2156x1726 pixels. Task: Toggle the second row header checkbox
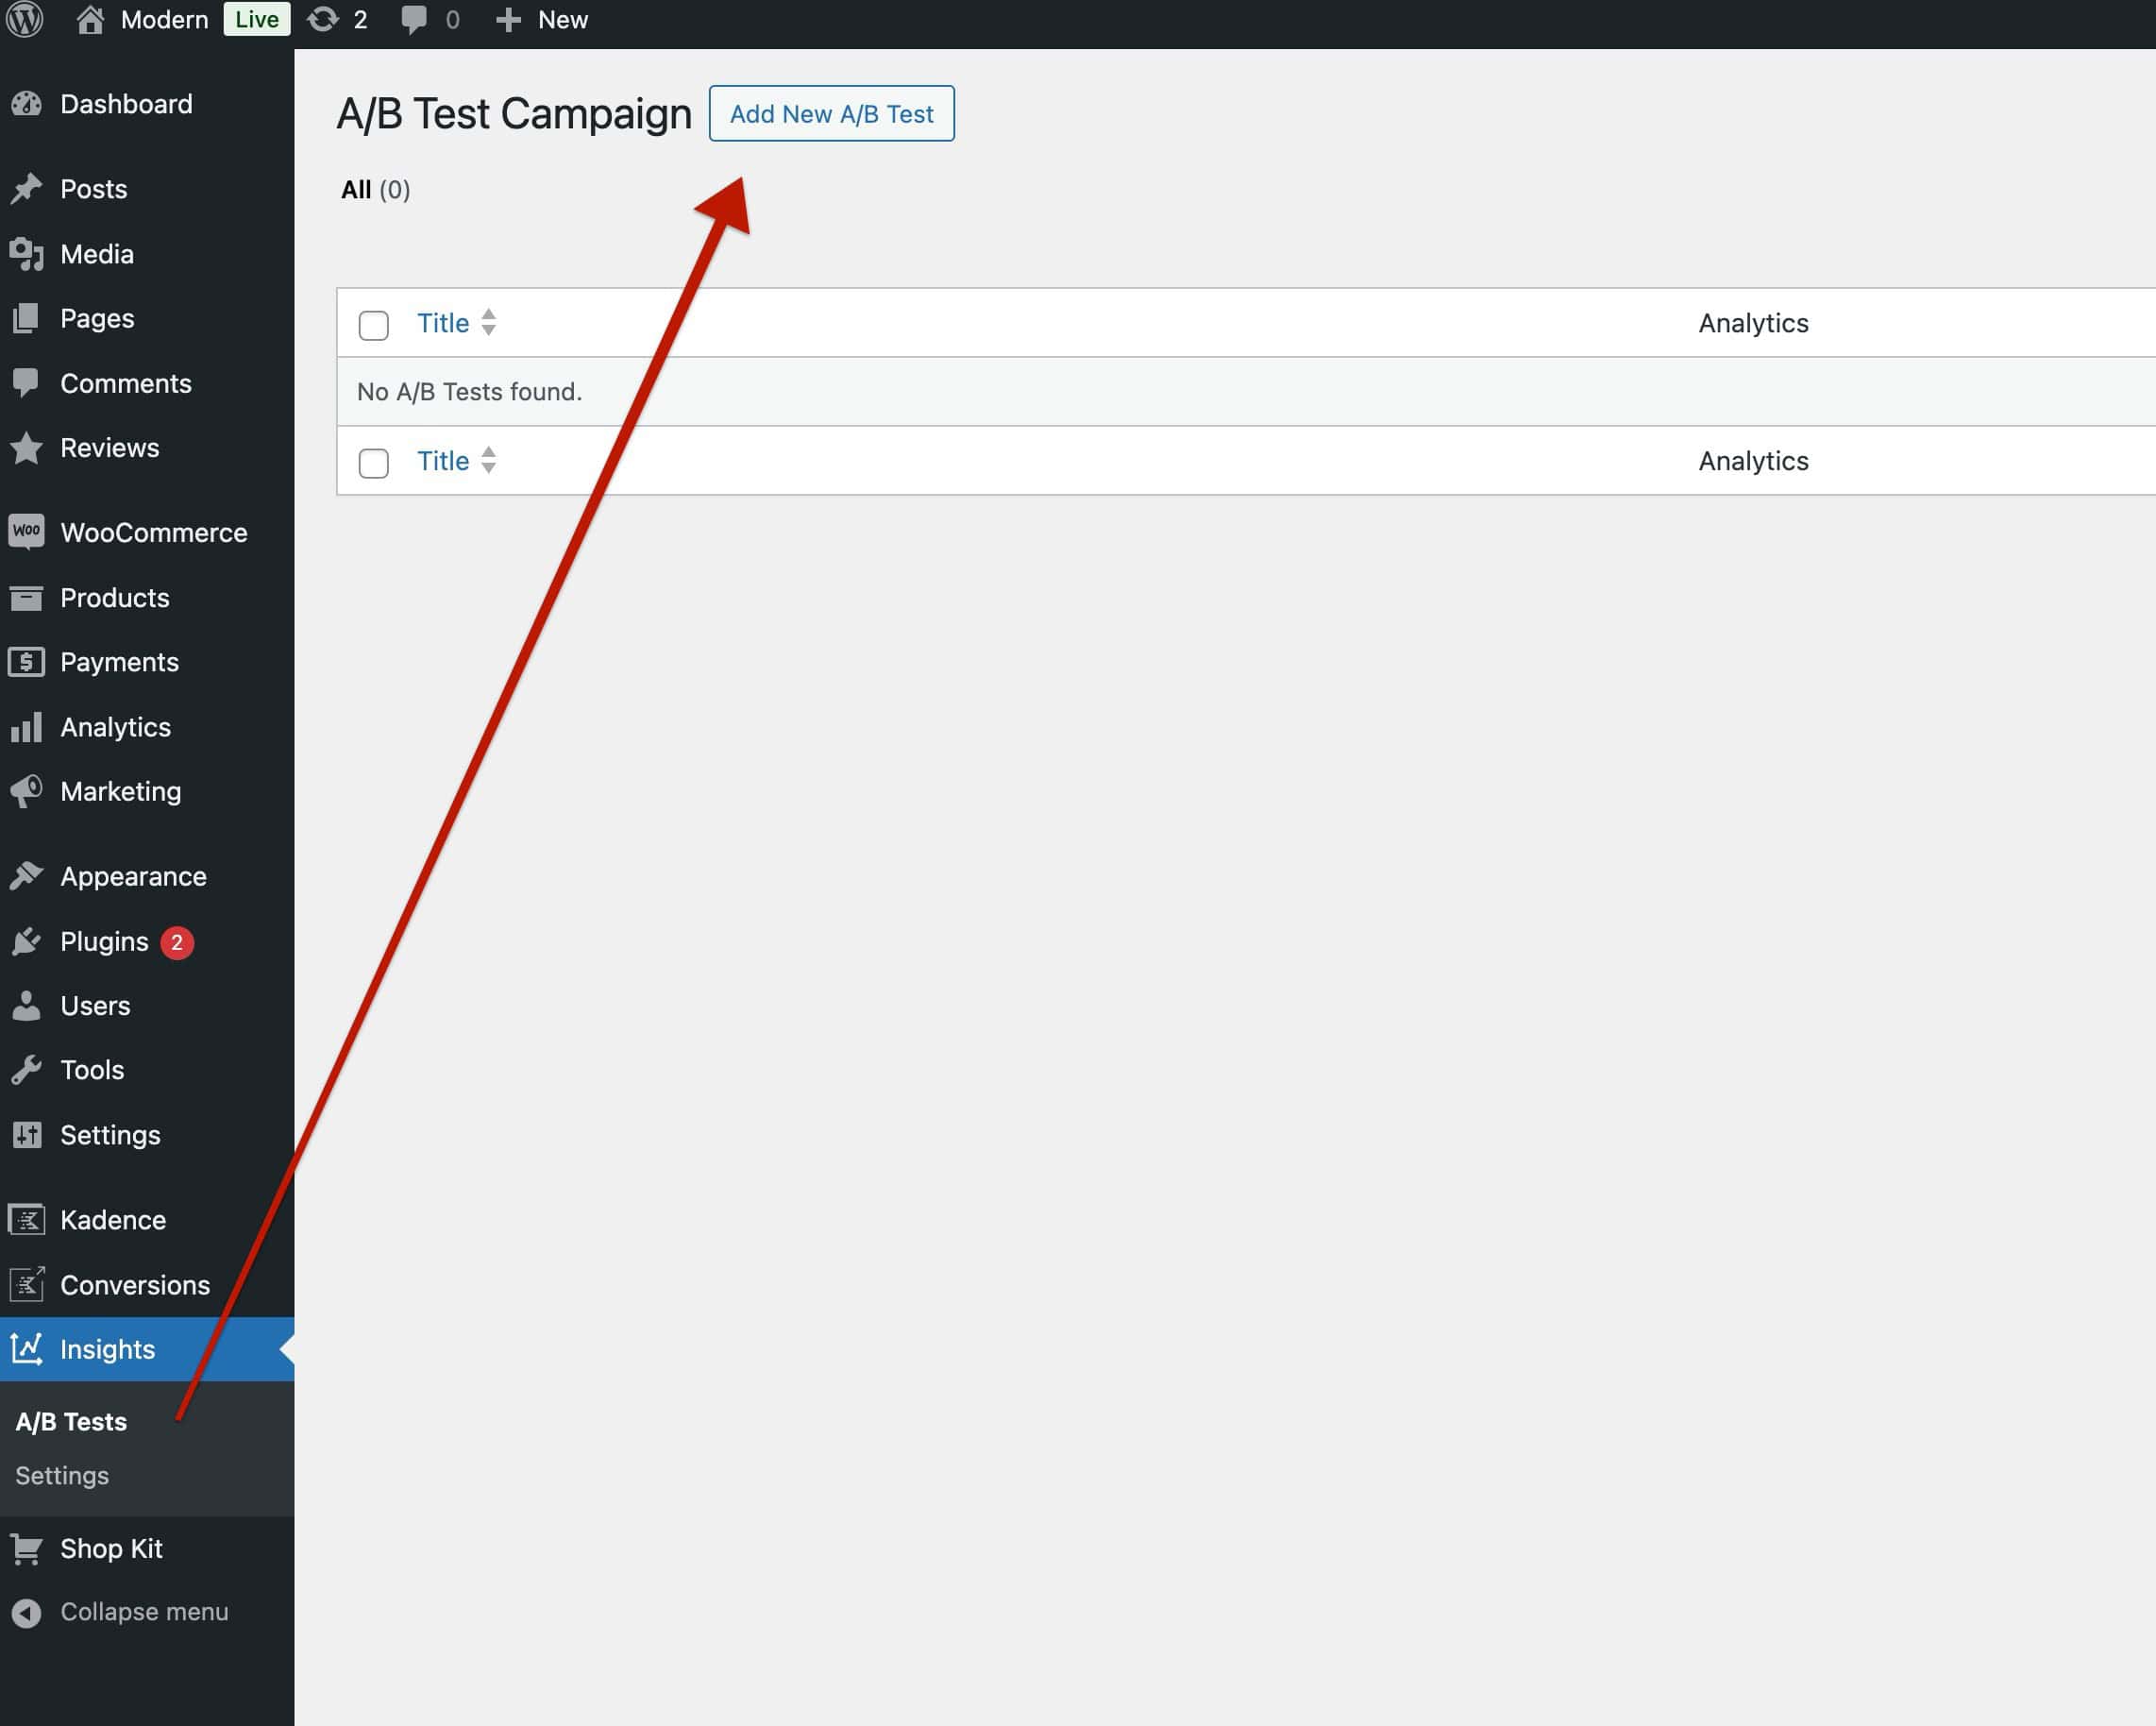(373, 462)
